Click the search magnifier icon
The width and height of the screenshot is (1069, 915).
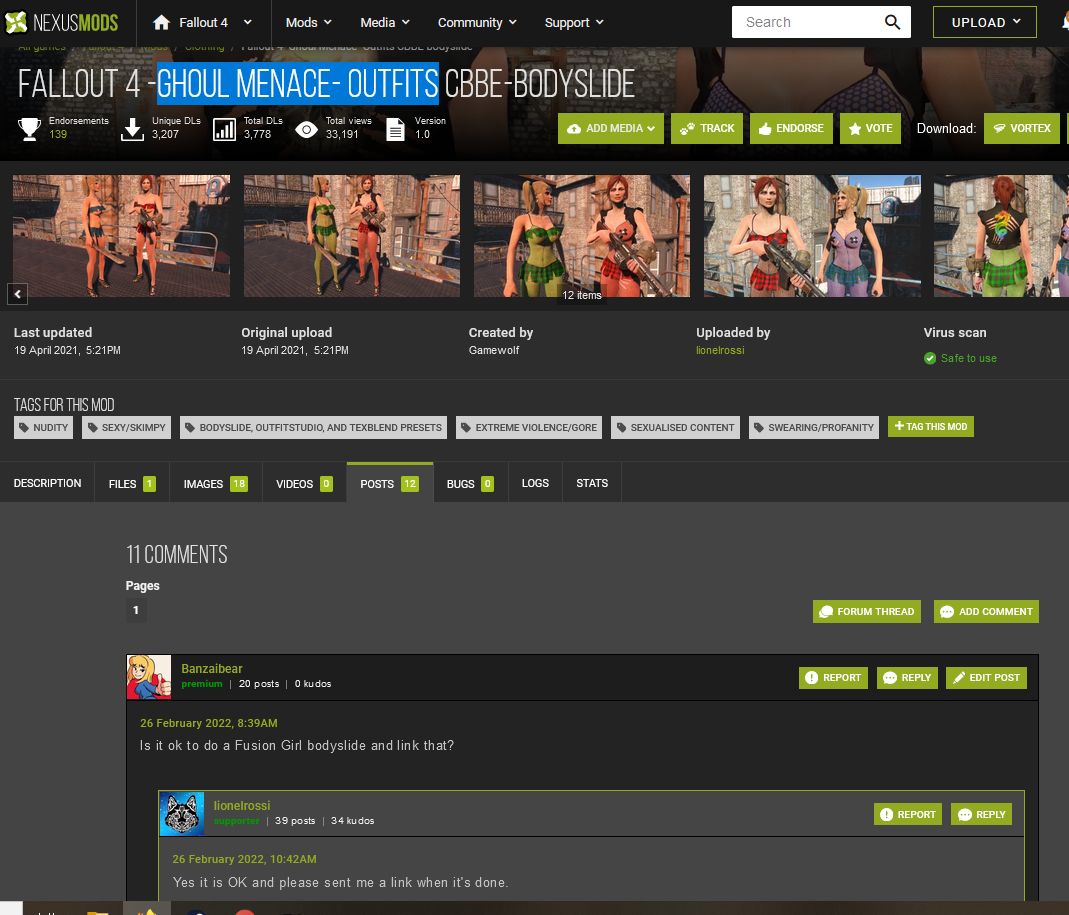pyautogui.click(x=892, y=22)
